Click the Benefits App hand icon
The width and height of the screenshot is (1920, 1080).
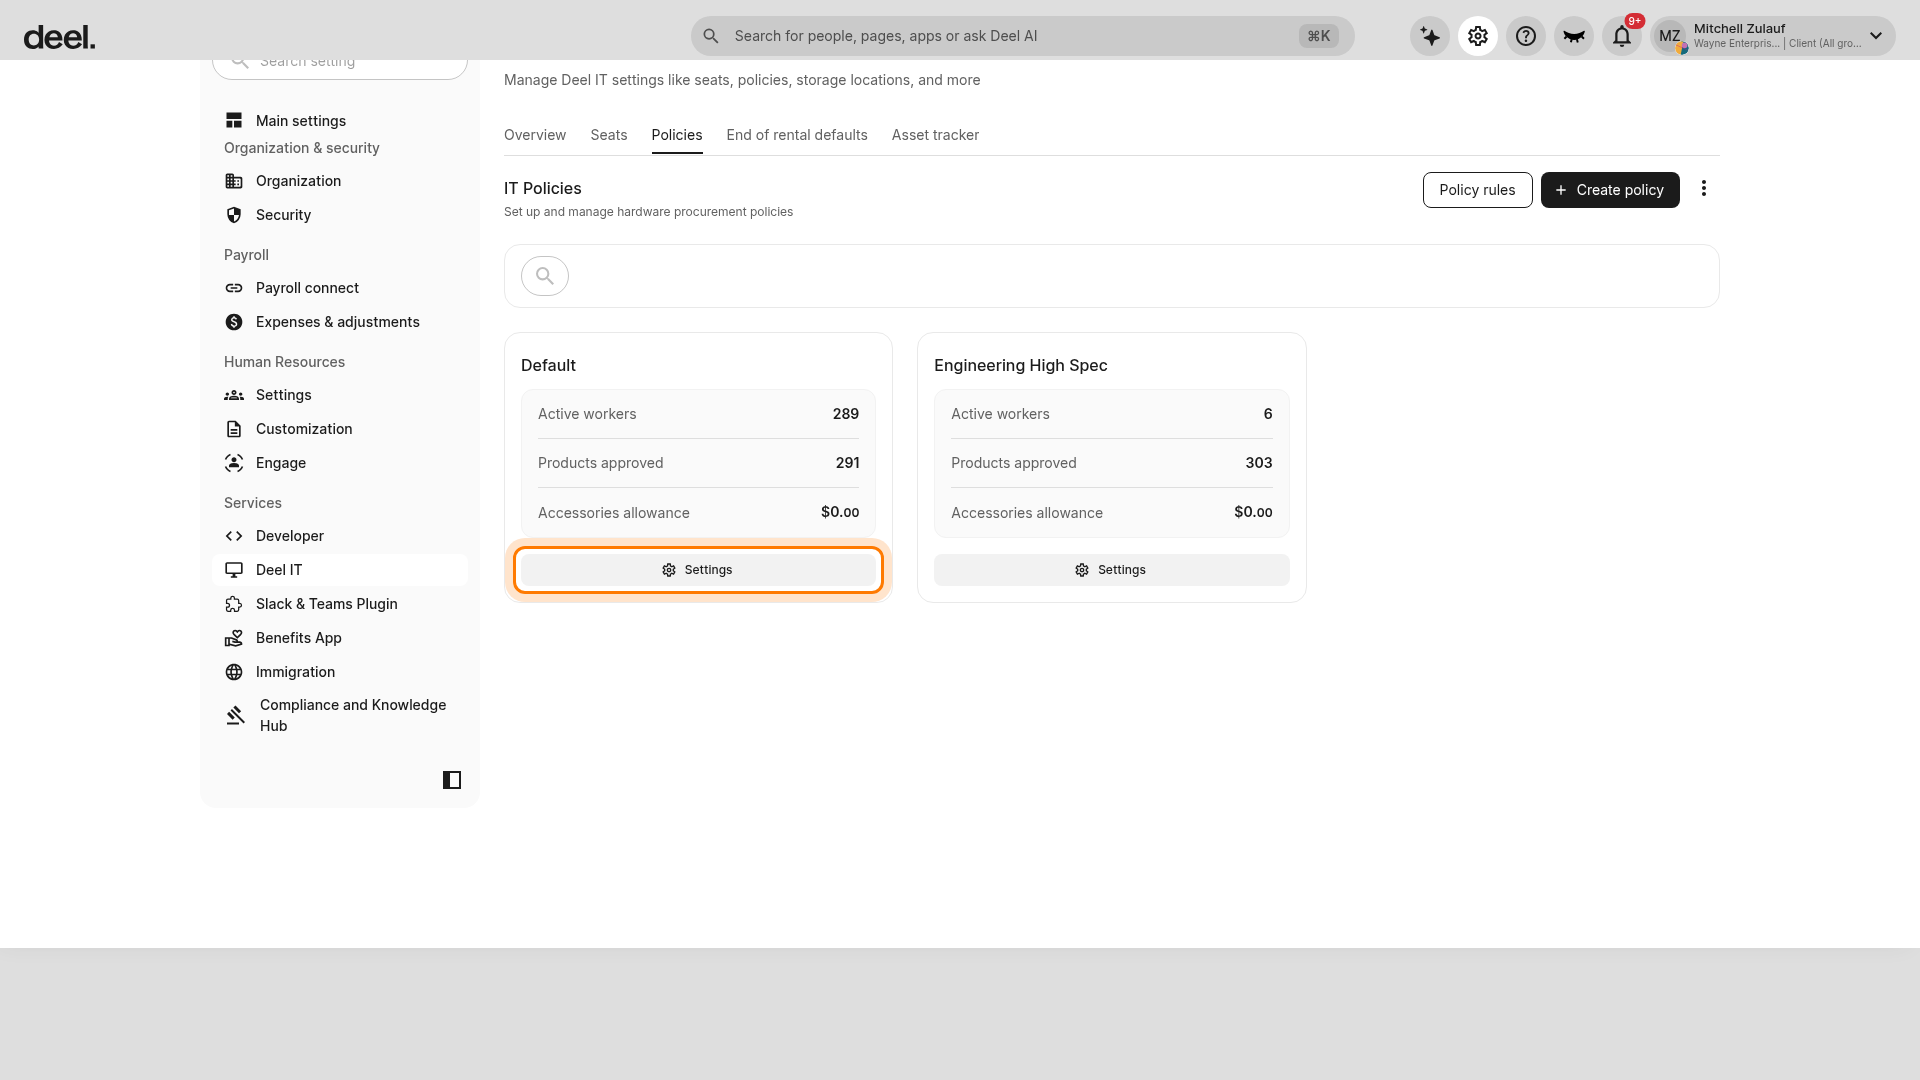click(x=234, y=638)
